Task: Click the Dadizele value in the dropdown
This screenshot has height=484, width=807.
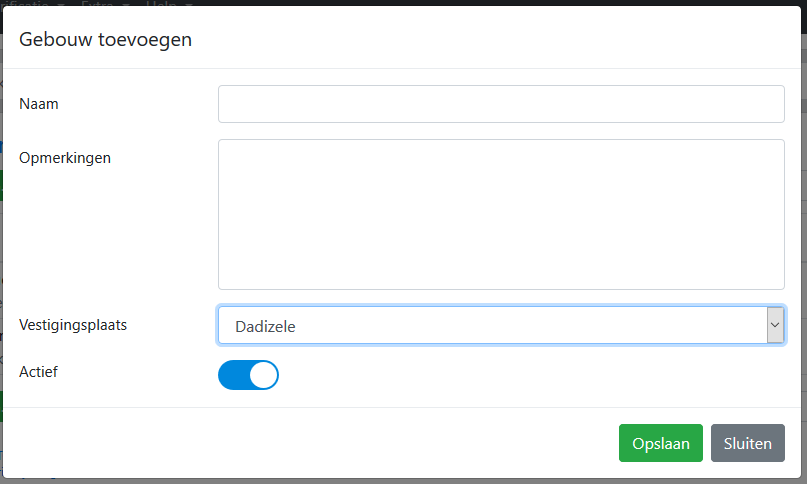Action: tap(265, 326)
